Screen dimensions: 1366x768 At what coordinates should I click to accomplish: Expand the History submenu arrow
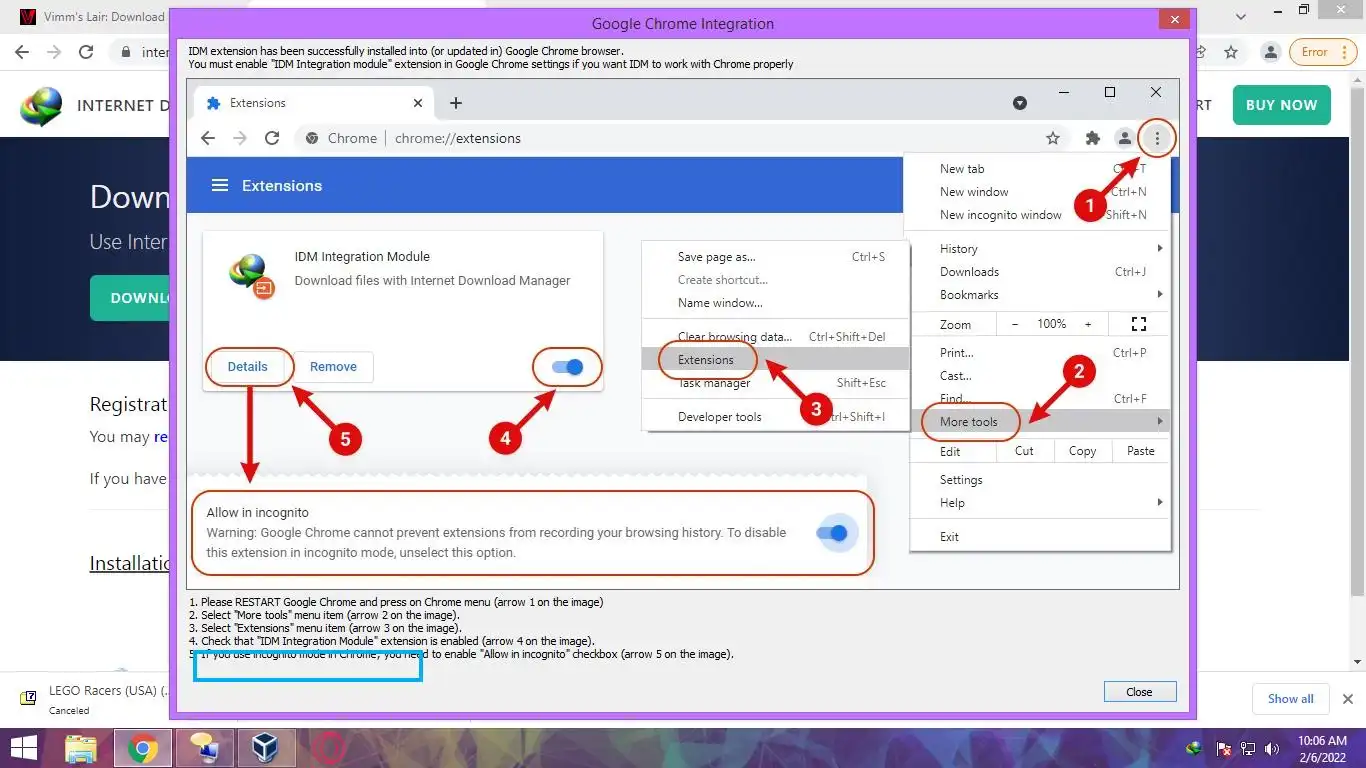tap(1160, 248)
